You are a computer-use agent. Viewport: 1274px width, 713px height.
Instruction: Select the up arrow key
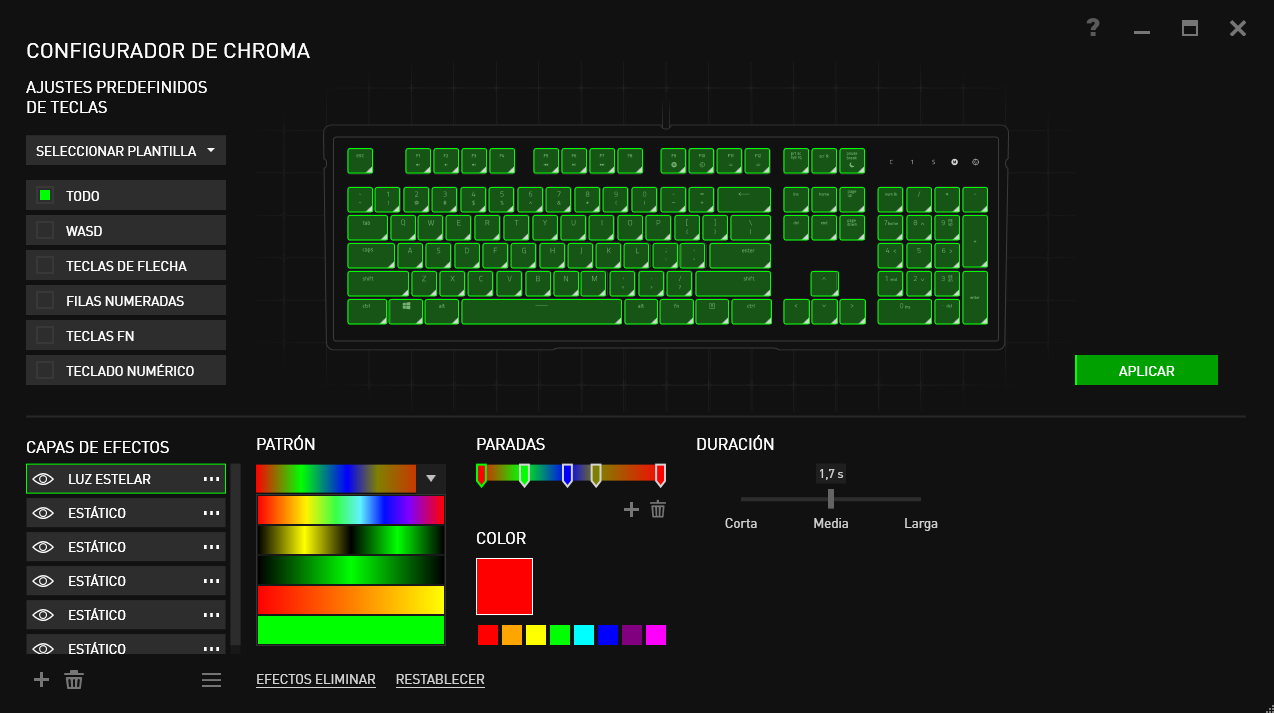click(824, 283)
